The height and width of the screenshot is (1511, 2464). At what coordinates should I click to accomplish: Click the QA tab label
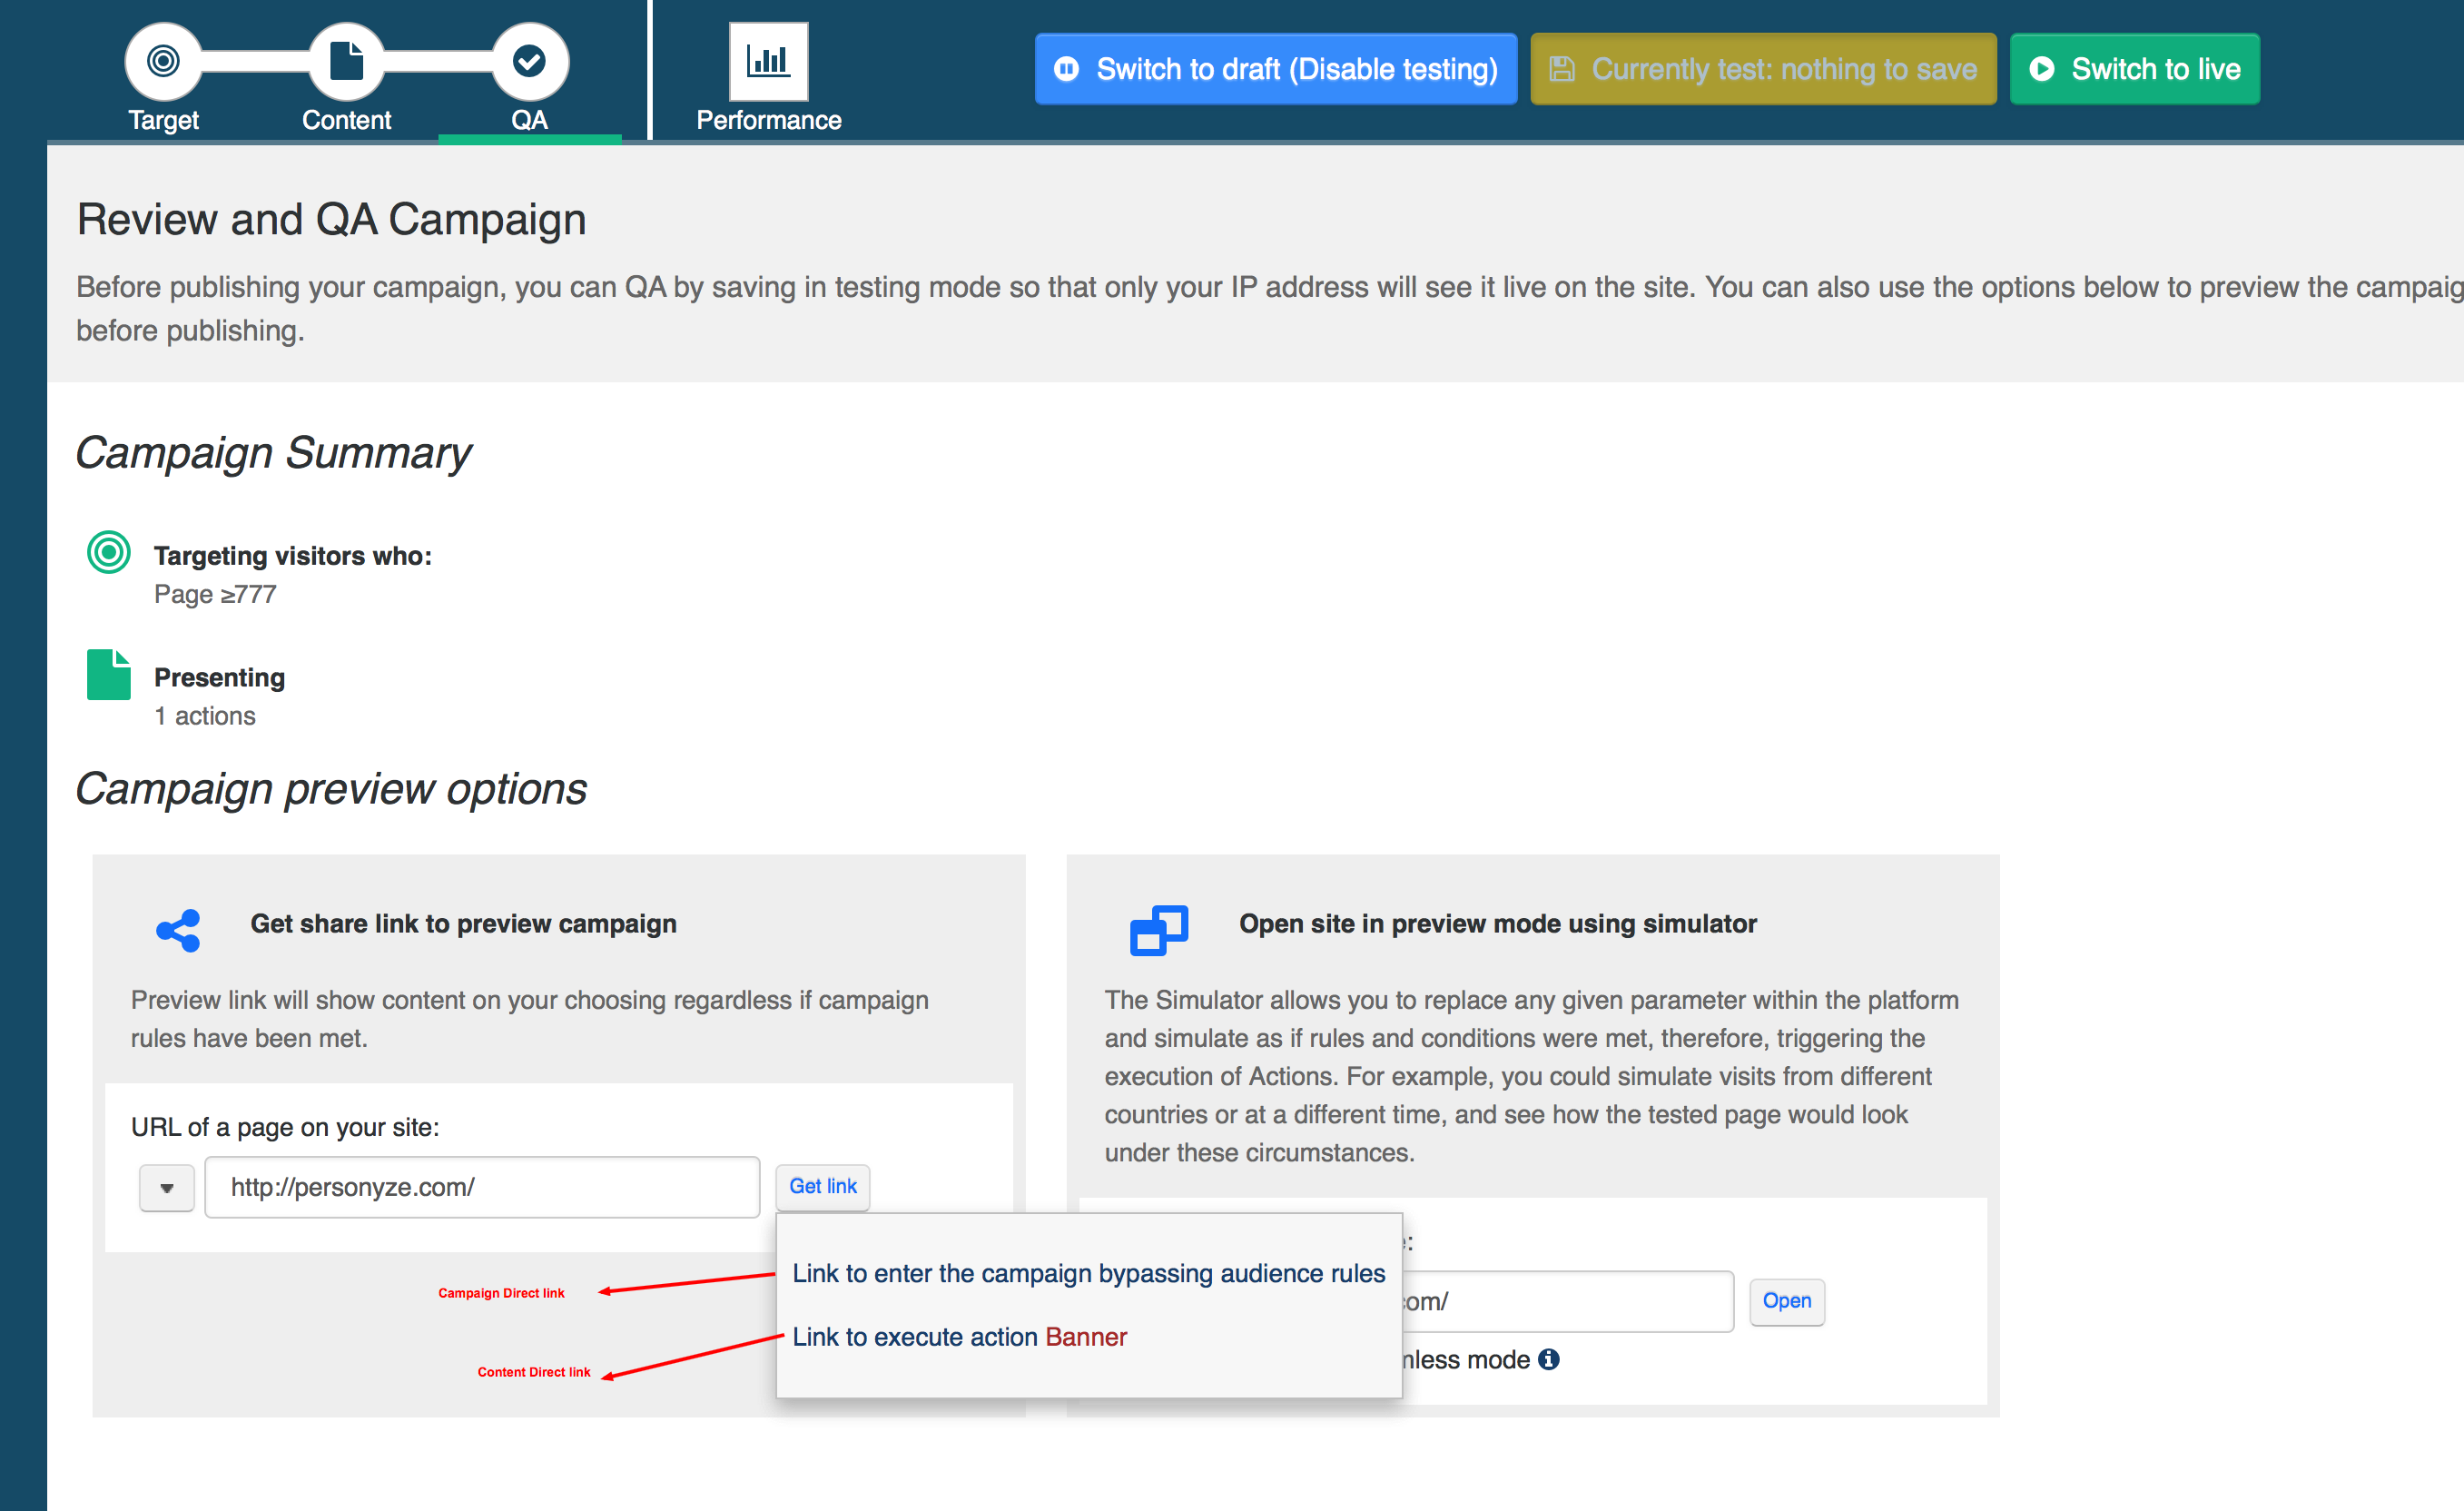click(x=529, y=120)
